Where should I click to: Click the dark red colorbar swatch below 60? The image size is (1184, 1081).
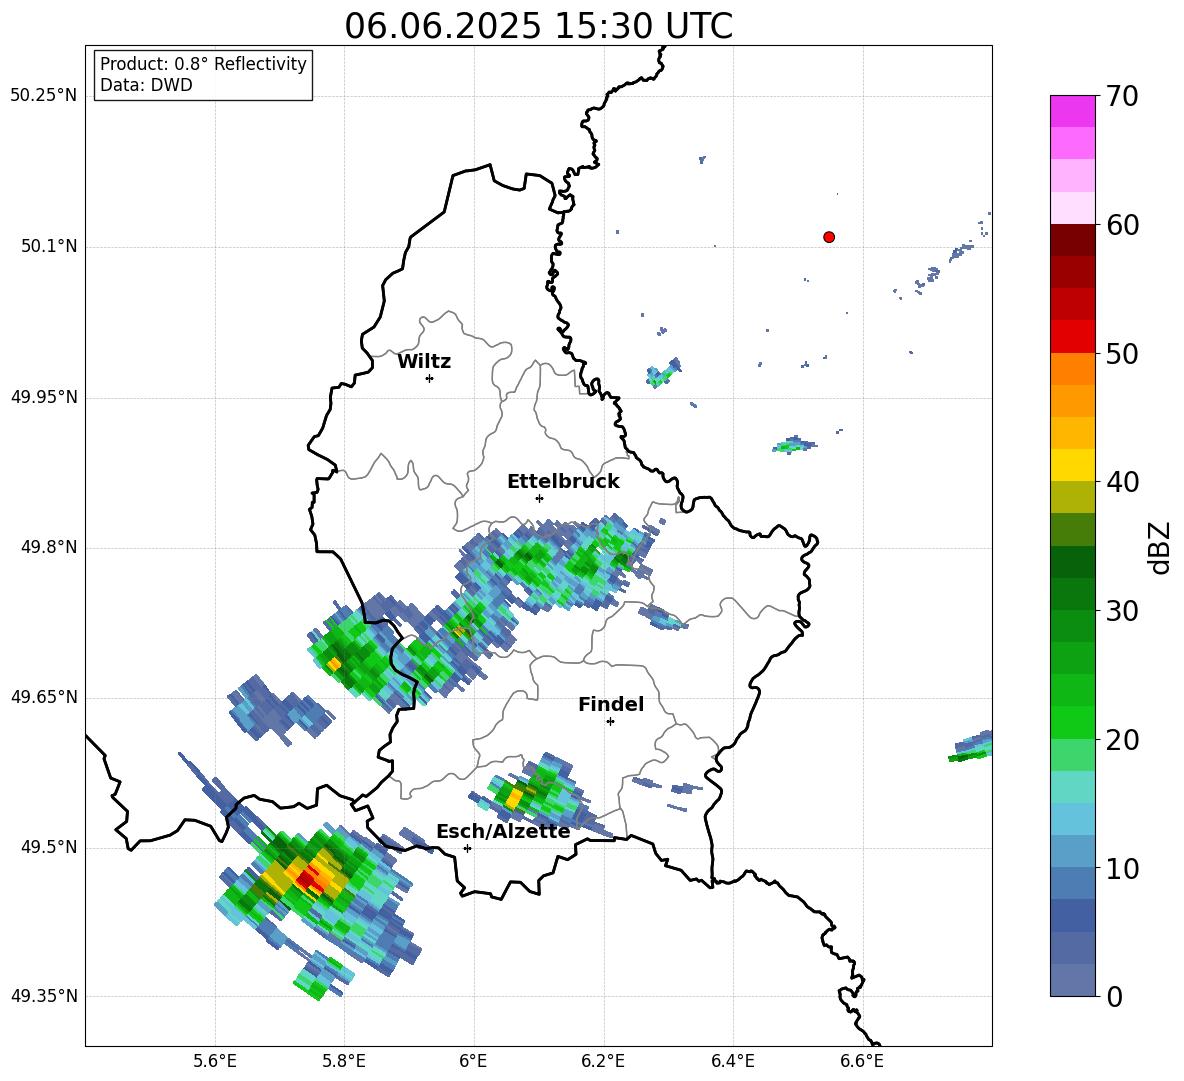point(1072,240)
